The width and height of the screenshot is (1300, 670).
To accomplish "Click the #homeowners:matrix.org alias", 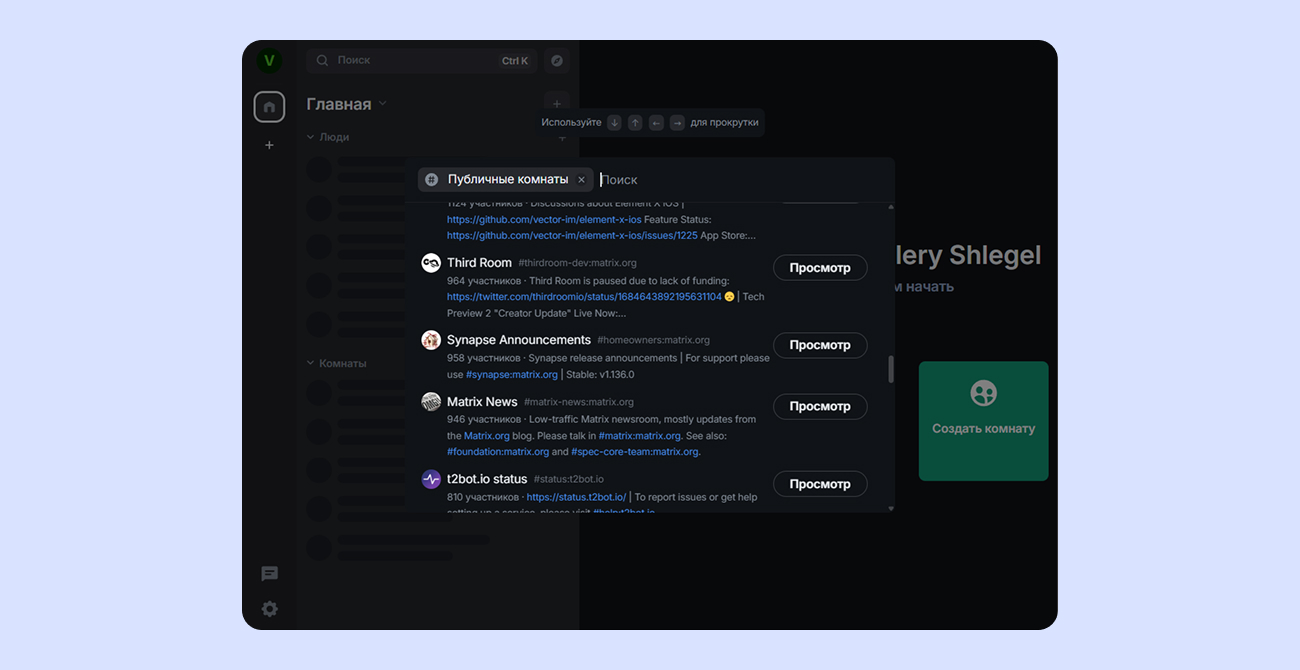I will coord(653,340).
